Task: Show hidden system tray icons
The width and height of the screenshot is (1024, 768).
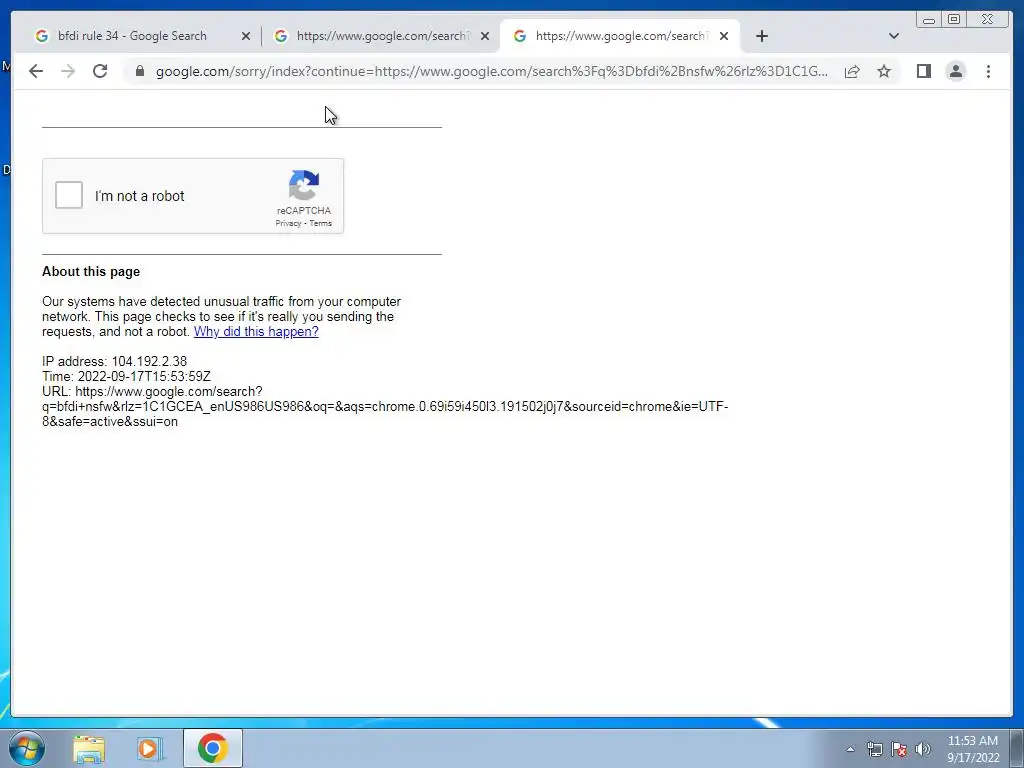Action: [x=850, y=749]
